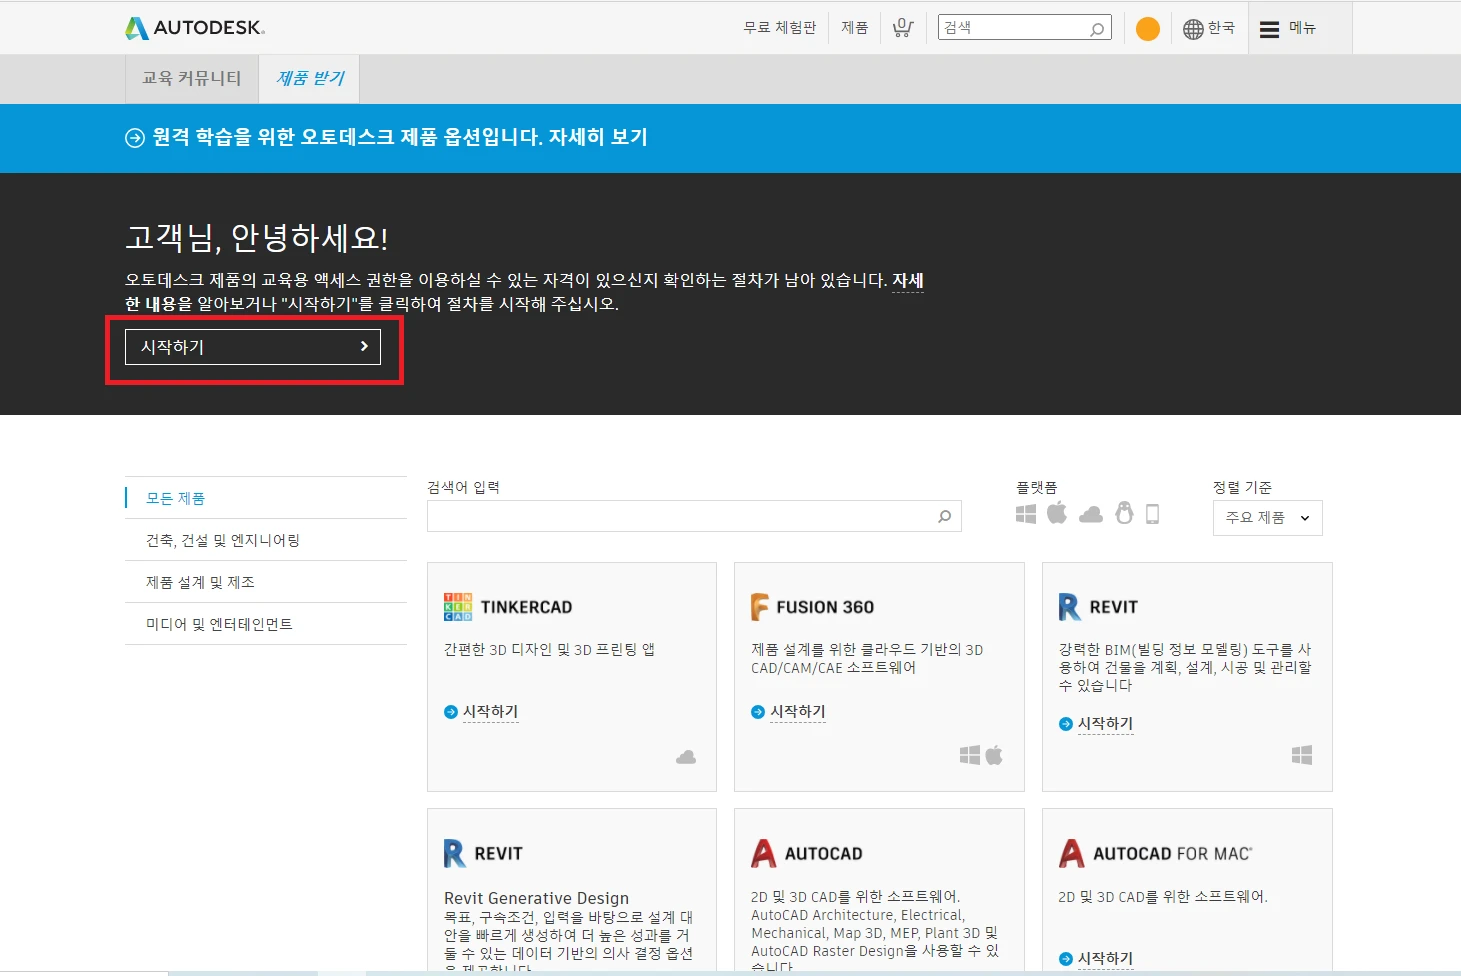Click the Windows icon on Fusion 360 card
The image size is (1461, 976).
[970, 755]
